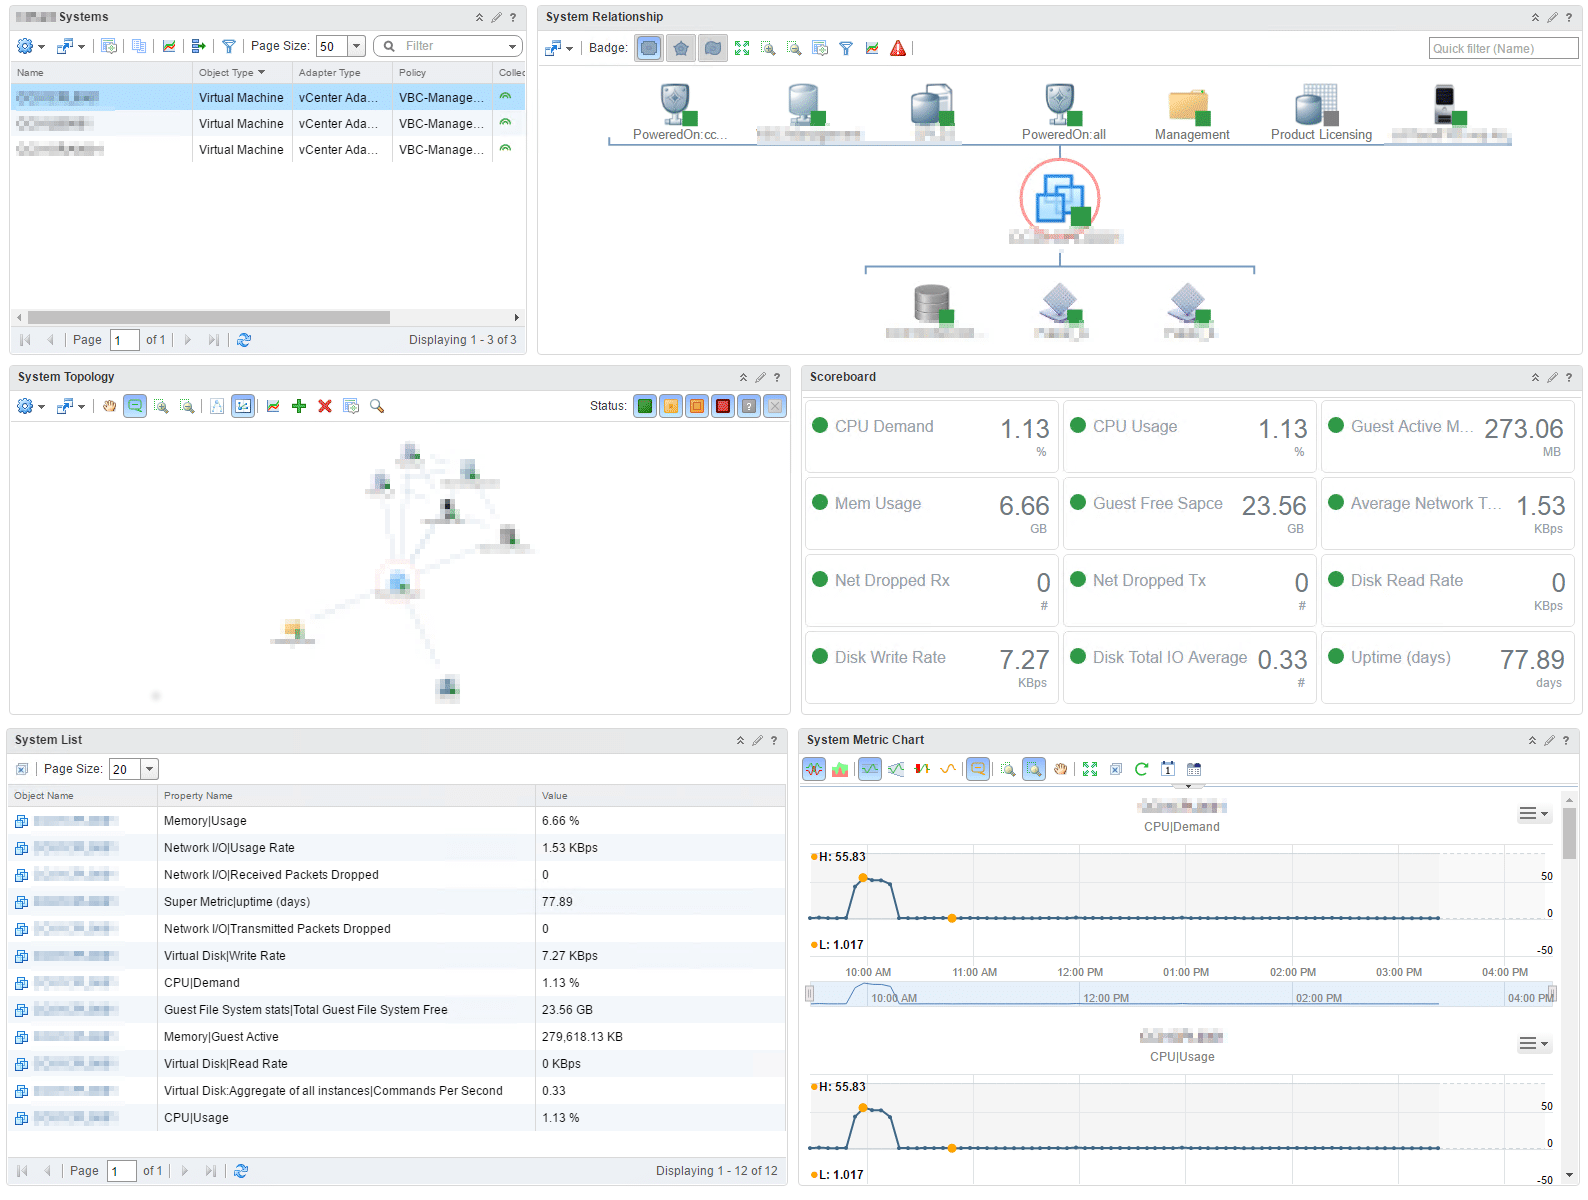Screen dimensions: 1588x1200
Task: Click the Uptime (days) scoreboard tile
Action: point(1447,668)
